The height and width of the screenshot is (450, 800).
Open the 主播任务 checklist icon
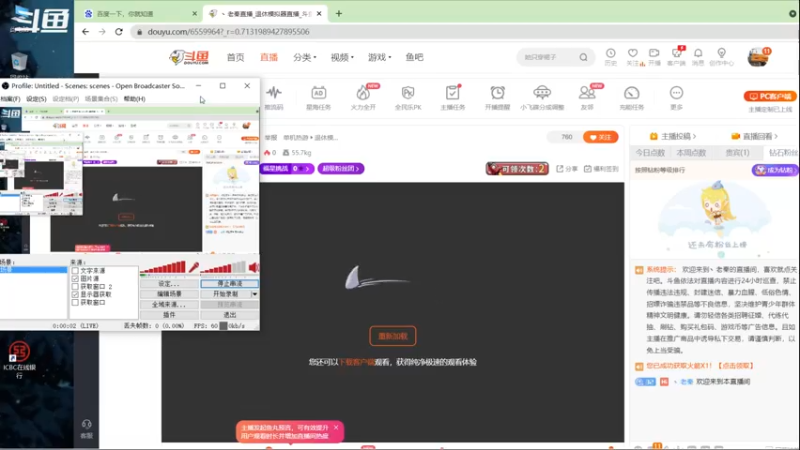(x=452, y=93)
